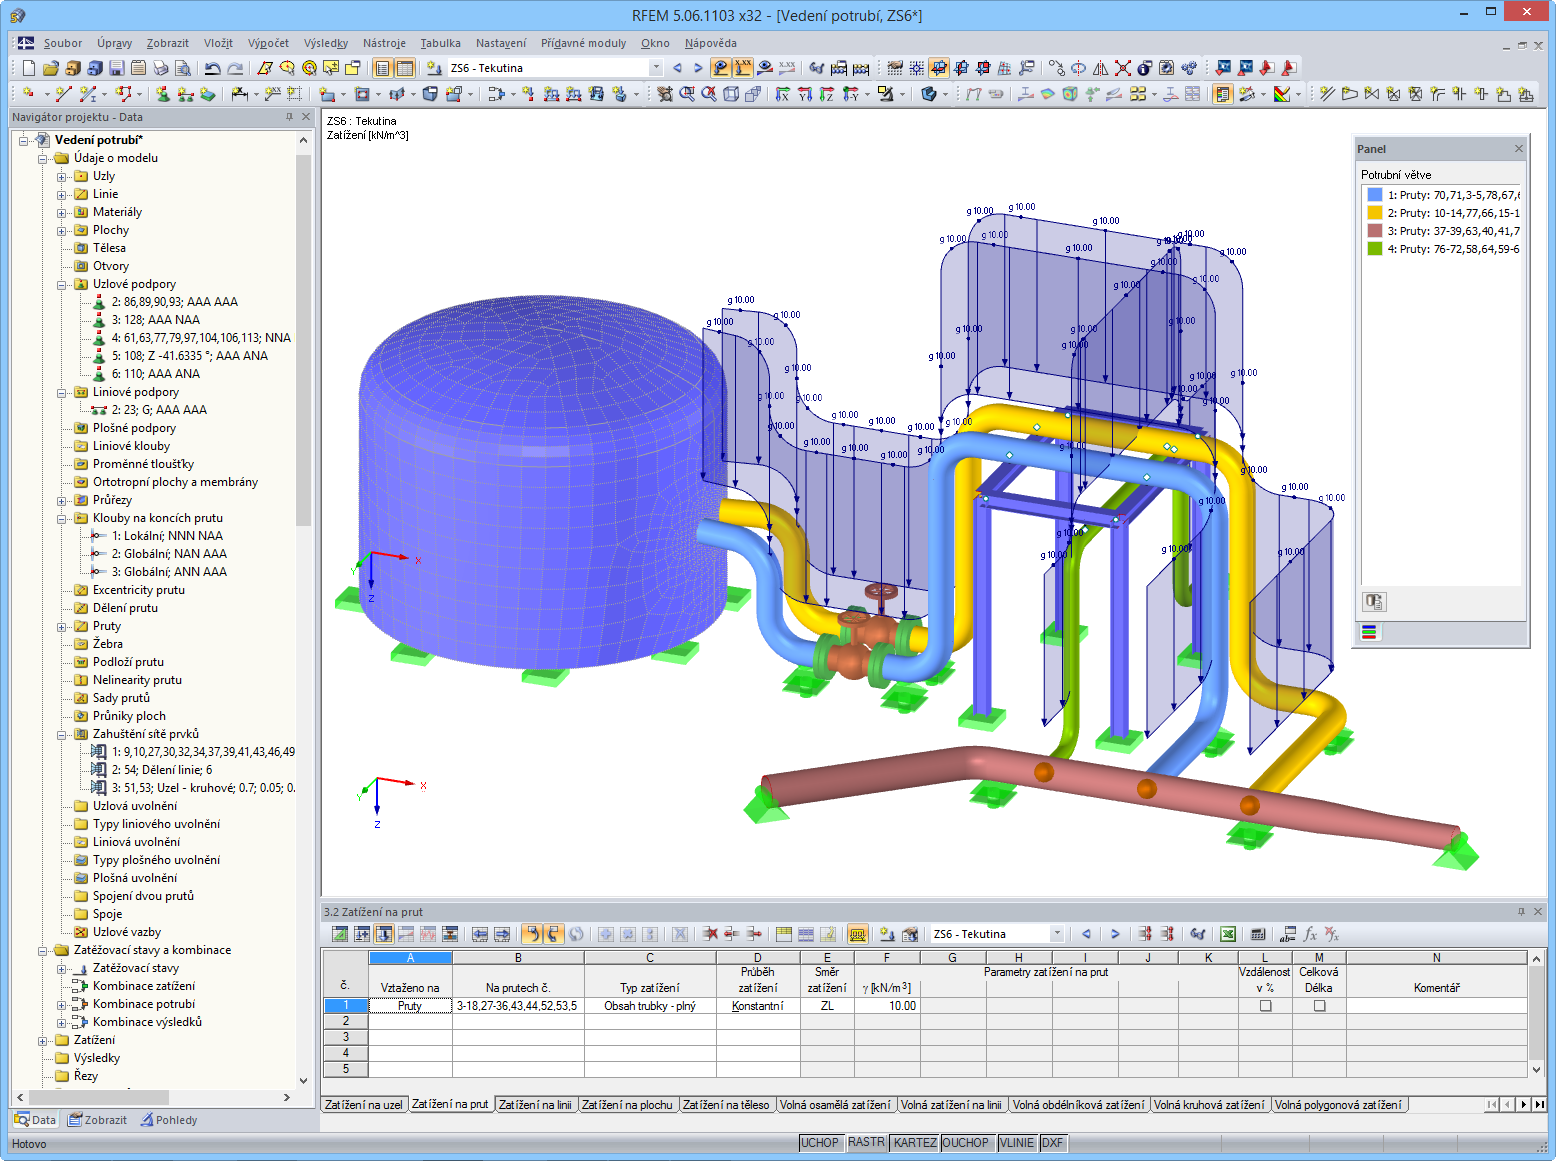
Task: Switch to Pohledy navigator tab
Action: pyautogui.click(x=169, y=1120)
